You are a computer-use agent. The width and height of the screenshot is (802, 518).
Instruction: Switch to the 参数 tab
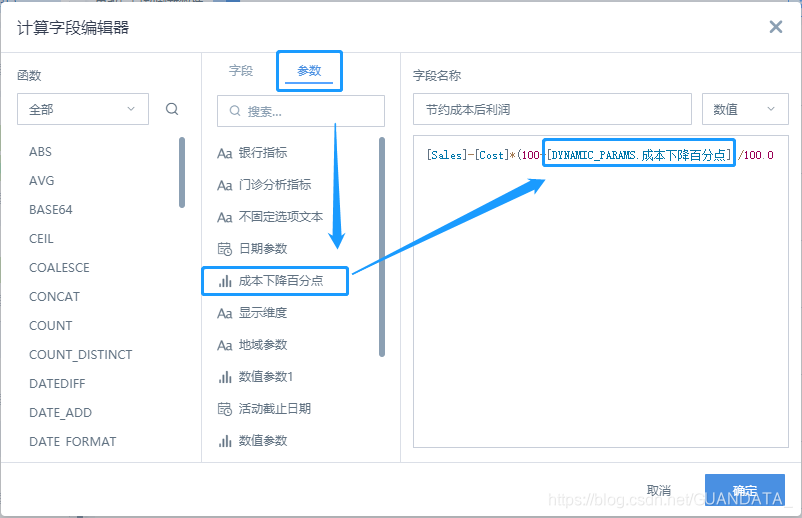pyautogui.click(x=309, y=71)
